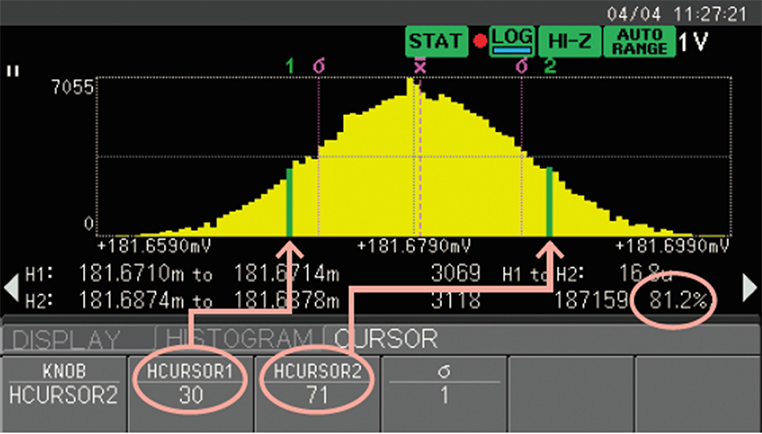Image resolution: width=762 pixels, height=434 pixels.
Task: Go to next page with right arrow
Action: (750, 288)
